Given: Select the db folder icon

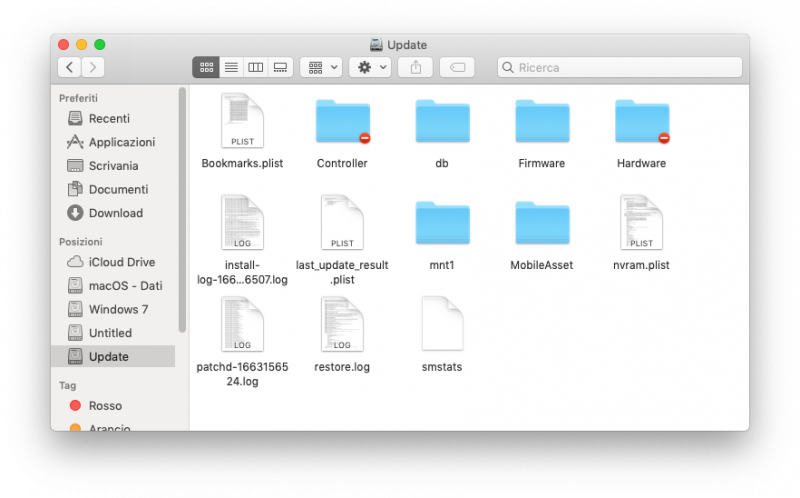Looking at the screenshot, I should pyautogui.click(x=442, y=121).
